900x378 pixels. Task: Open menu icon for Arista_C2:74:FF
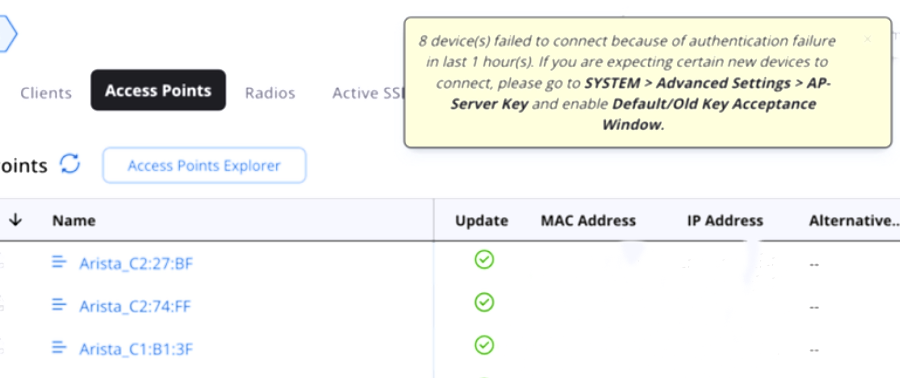pos(59,305)
